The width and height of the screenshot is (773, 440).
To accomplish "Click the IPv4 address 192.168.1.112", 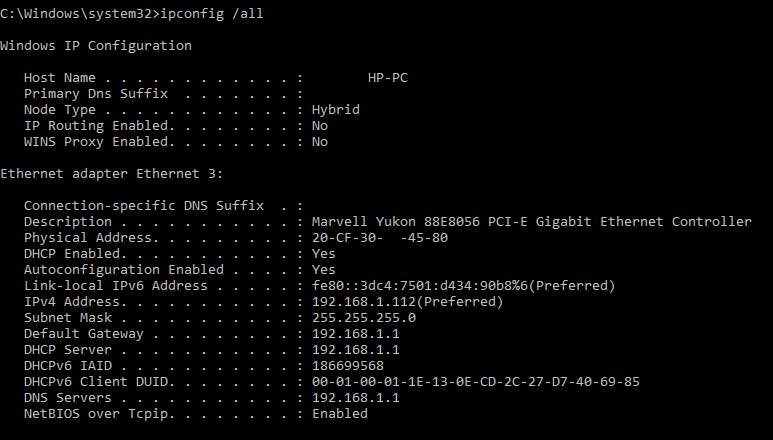I will click(407, 301).
